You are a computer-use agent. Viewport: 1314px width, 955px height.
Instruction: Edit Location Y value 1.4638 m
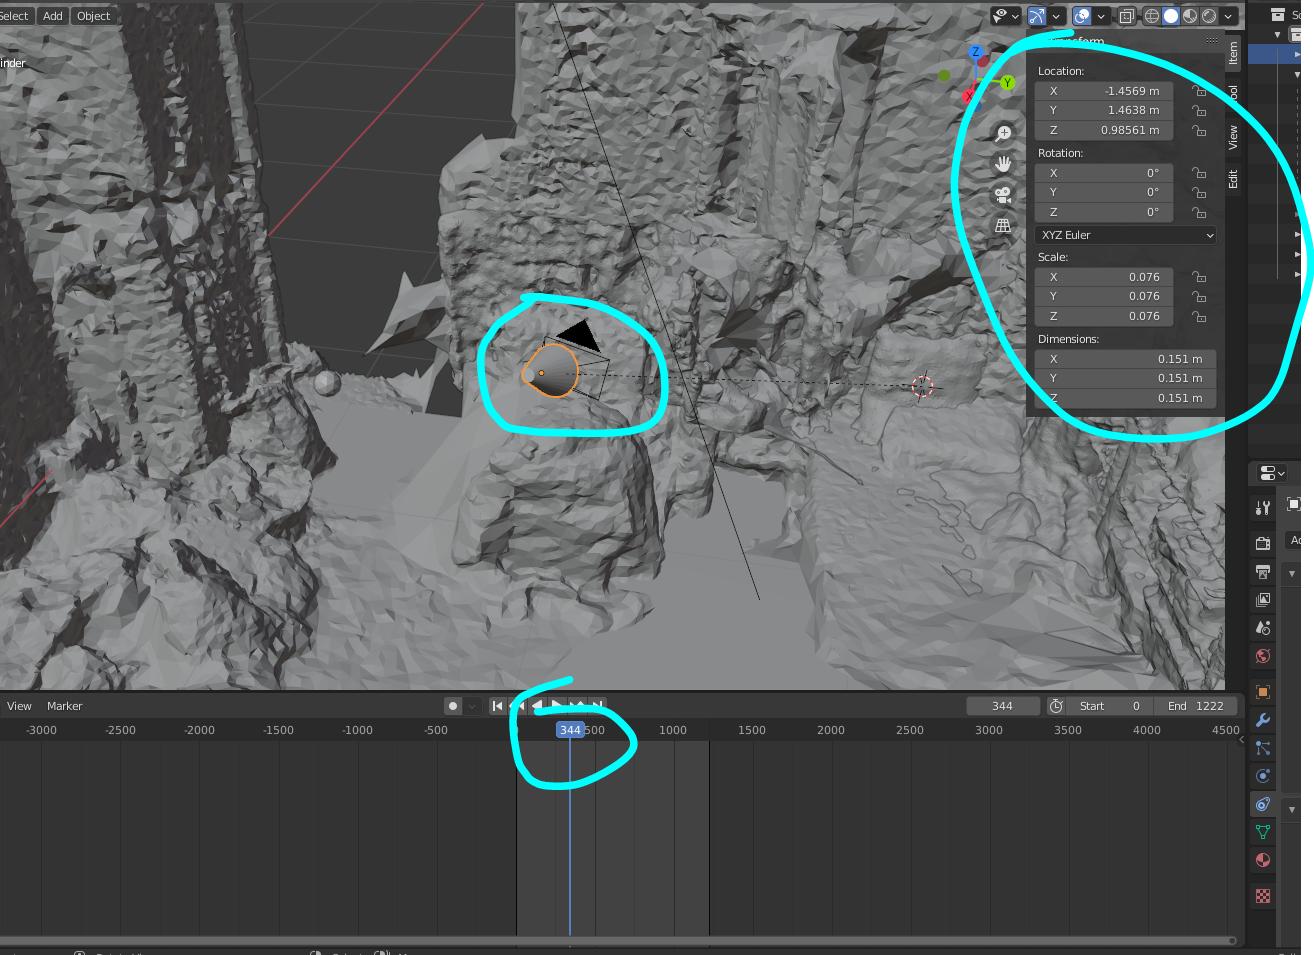tap(1104, 110)
